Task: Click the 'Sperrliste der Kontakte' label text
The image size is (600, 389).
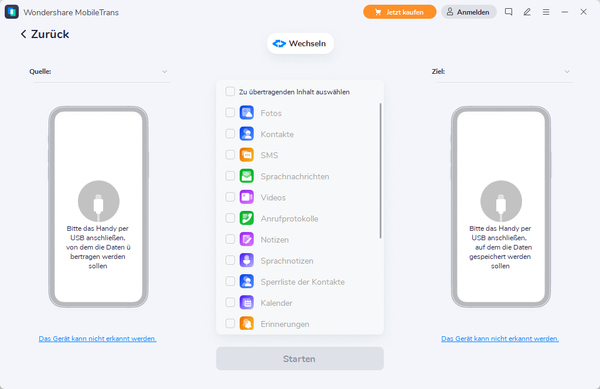Action: tap(302, 282)
